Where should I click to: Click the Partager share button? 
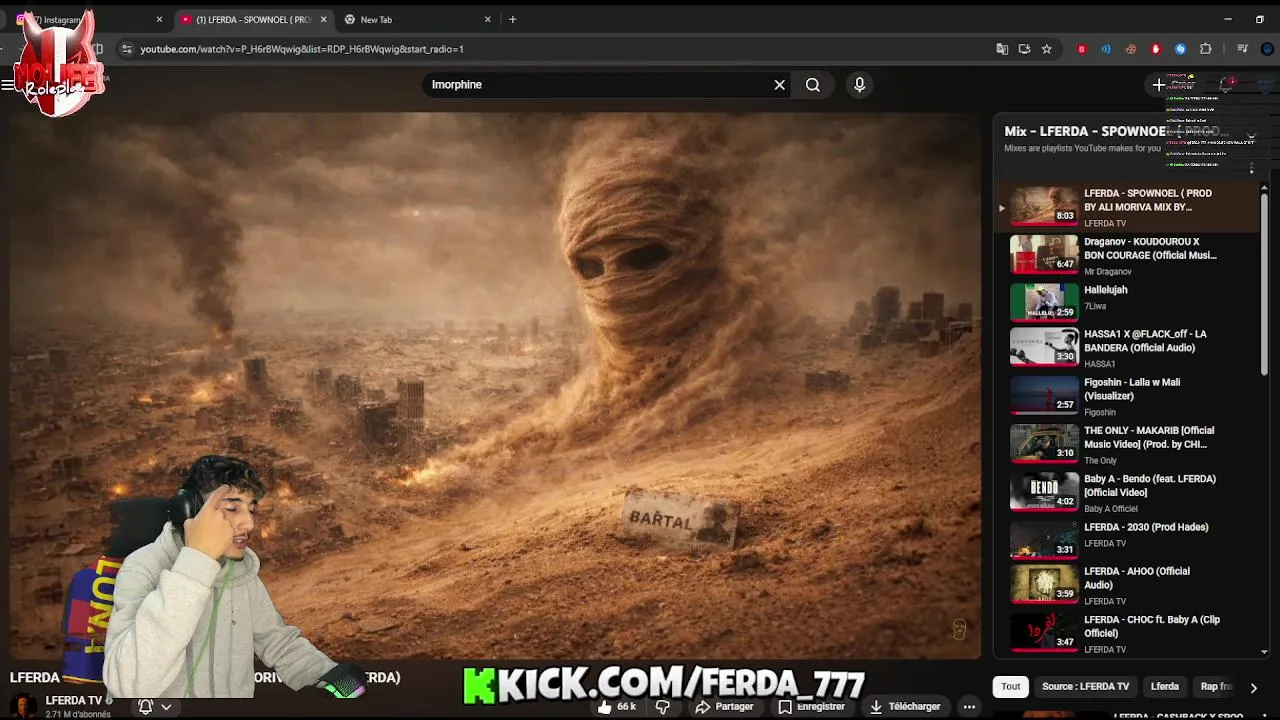click(724, 706)
